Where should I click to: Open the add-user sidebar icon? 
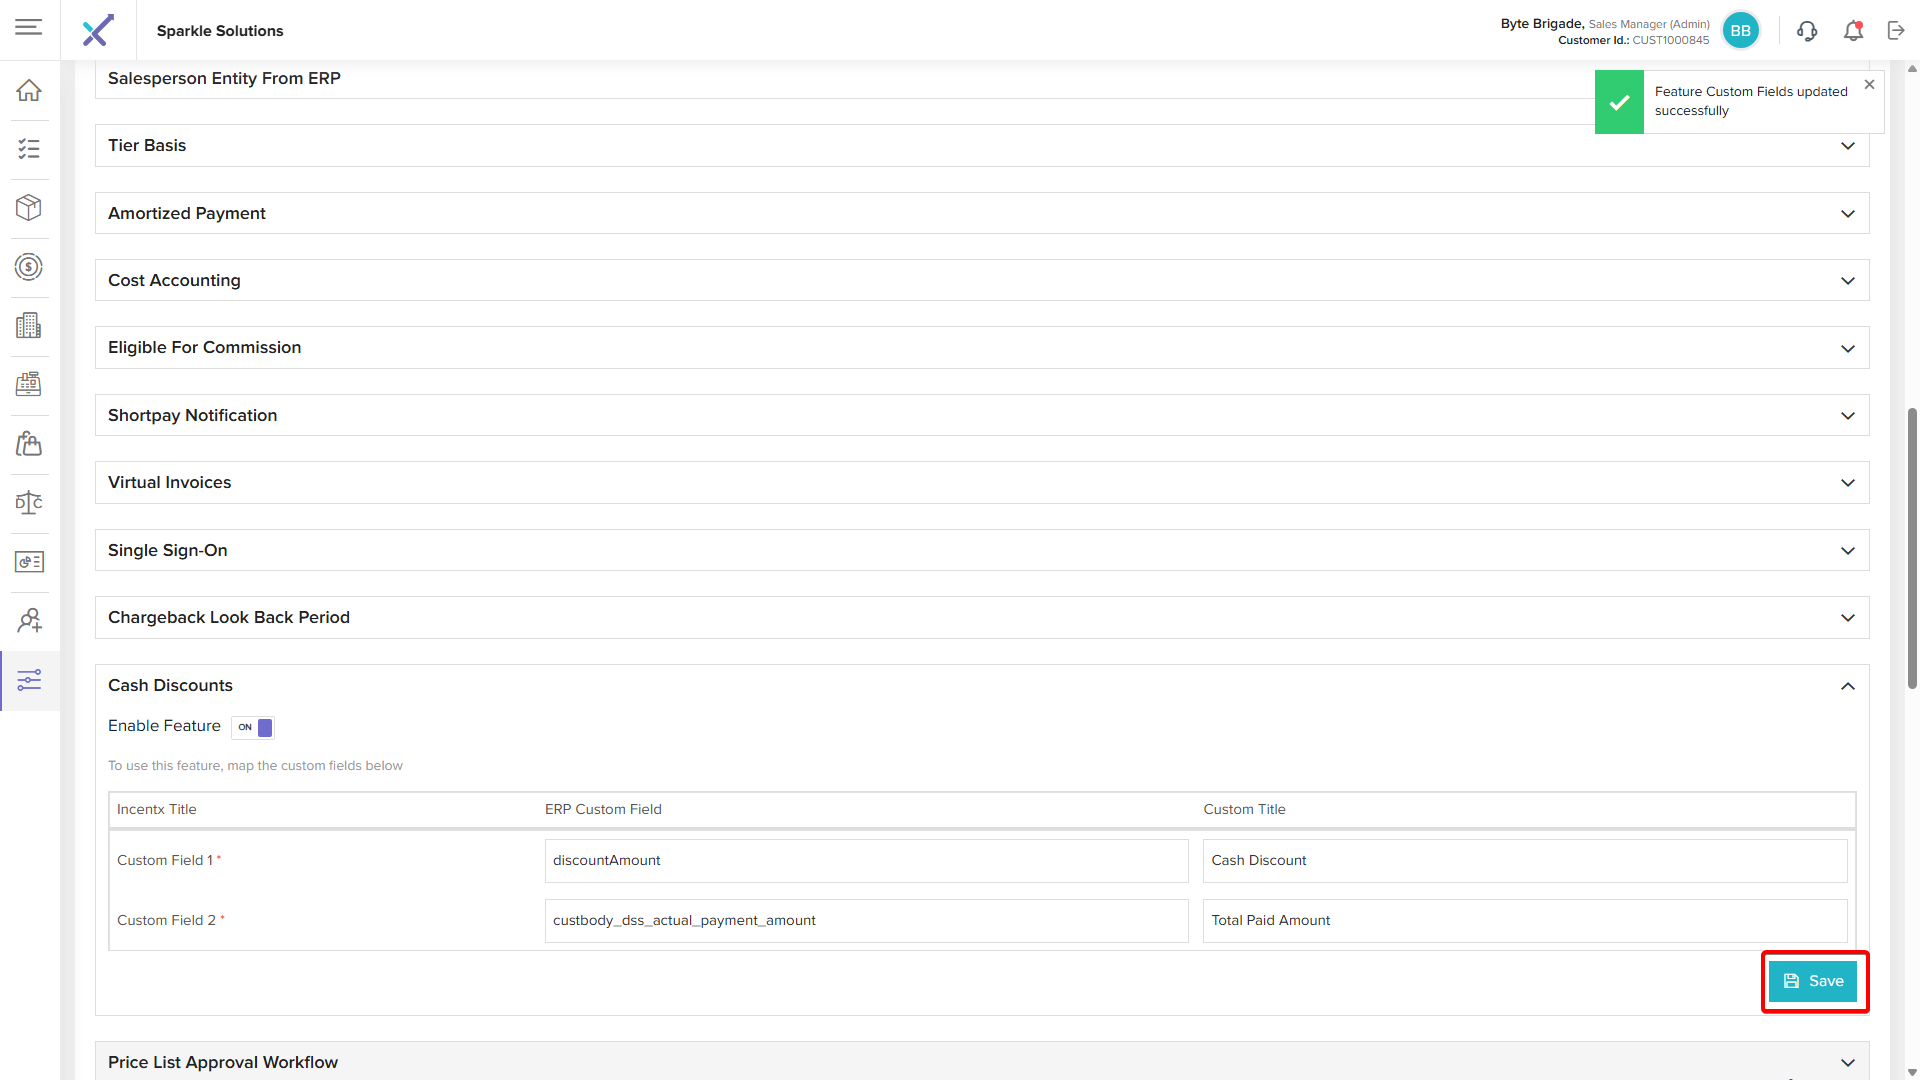(x=29, y=621)
